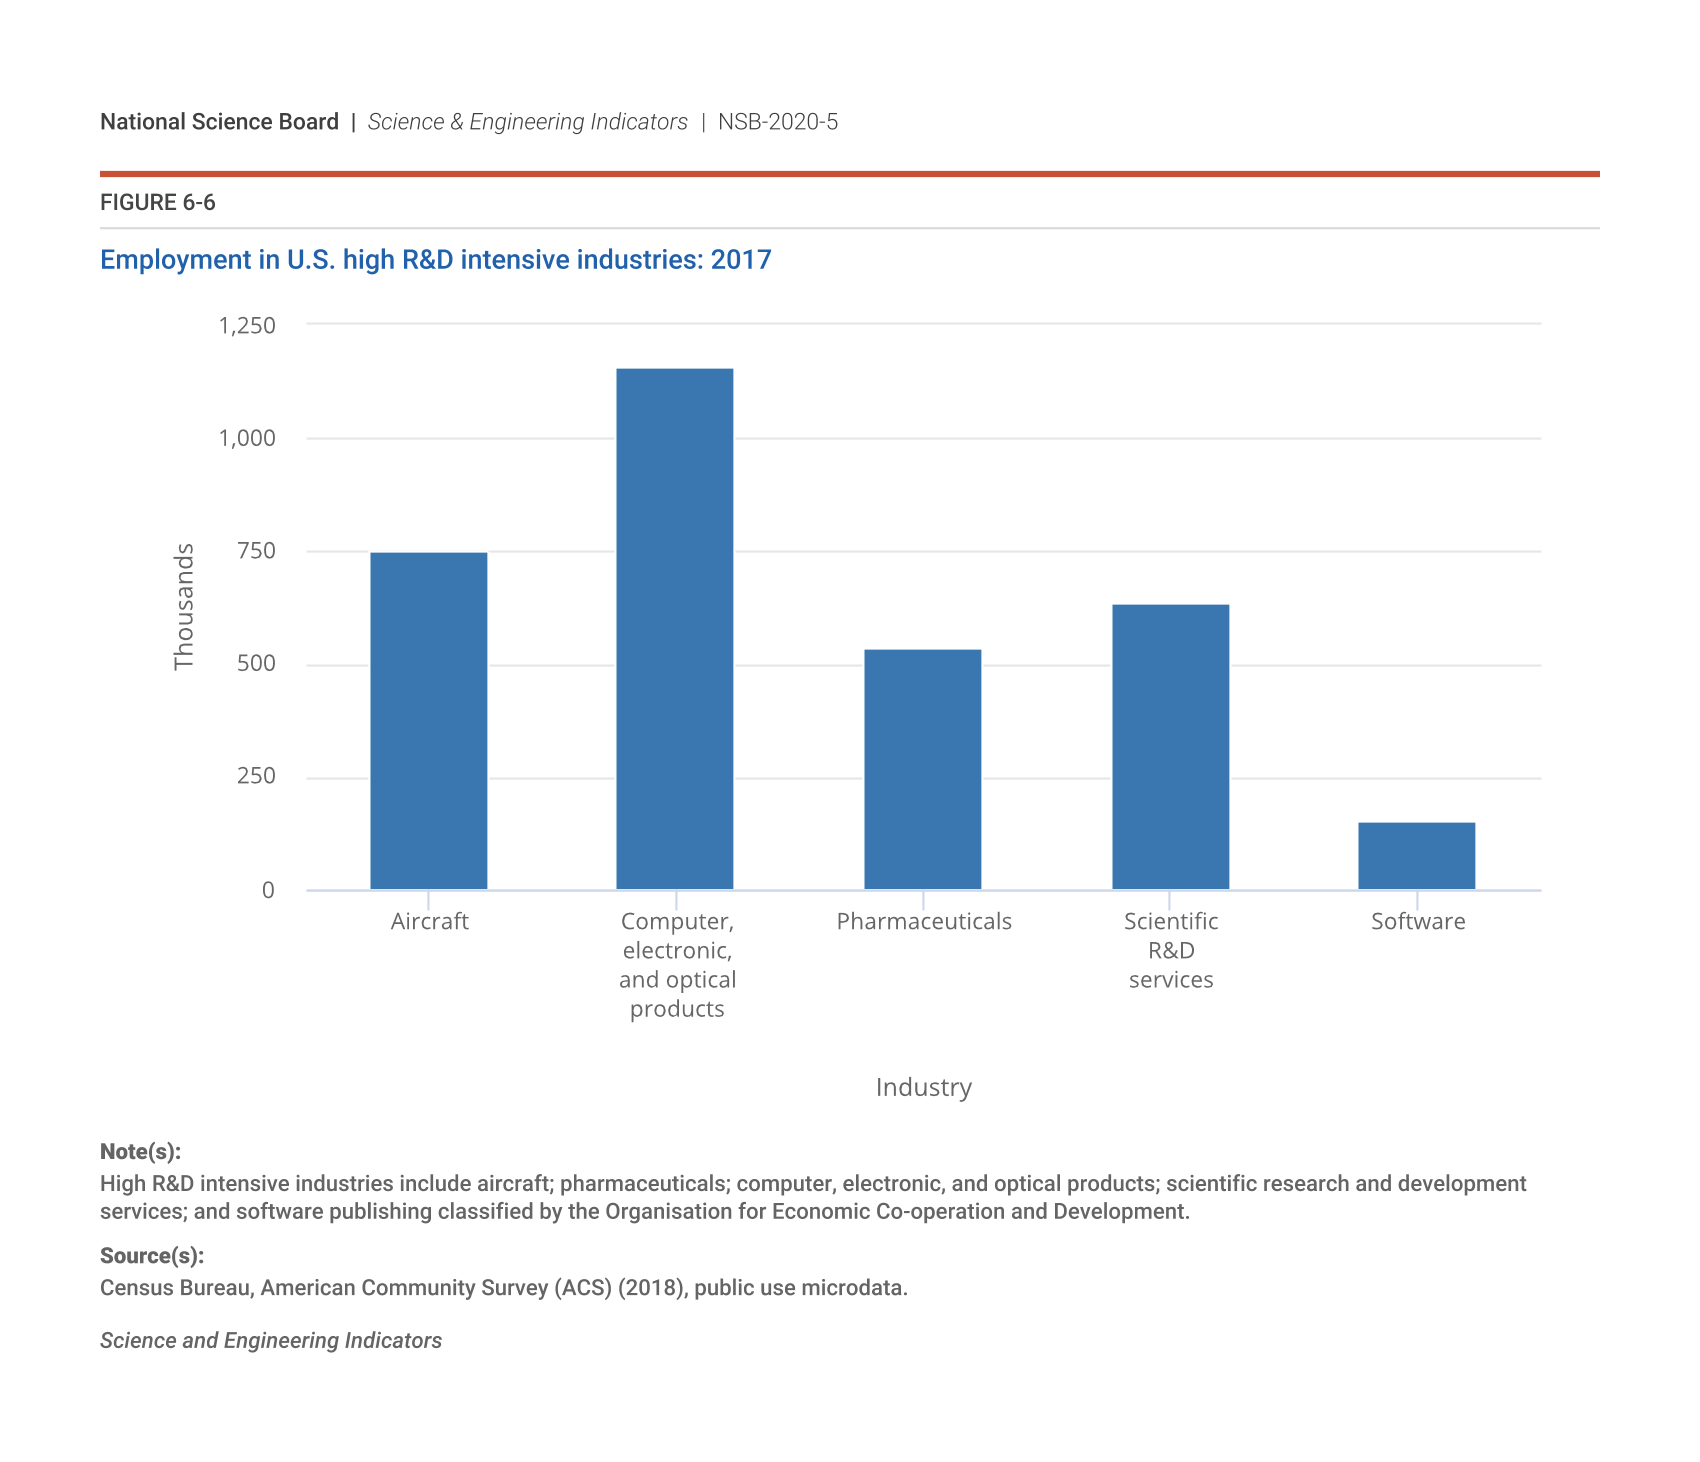
Task: Click the 1,000 y-axis tick label
Action: point(247,438)
